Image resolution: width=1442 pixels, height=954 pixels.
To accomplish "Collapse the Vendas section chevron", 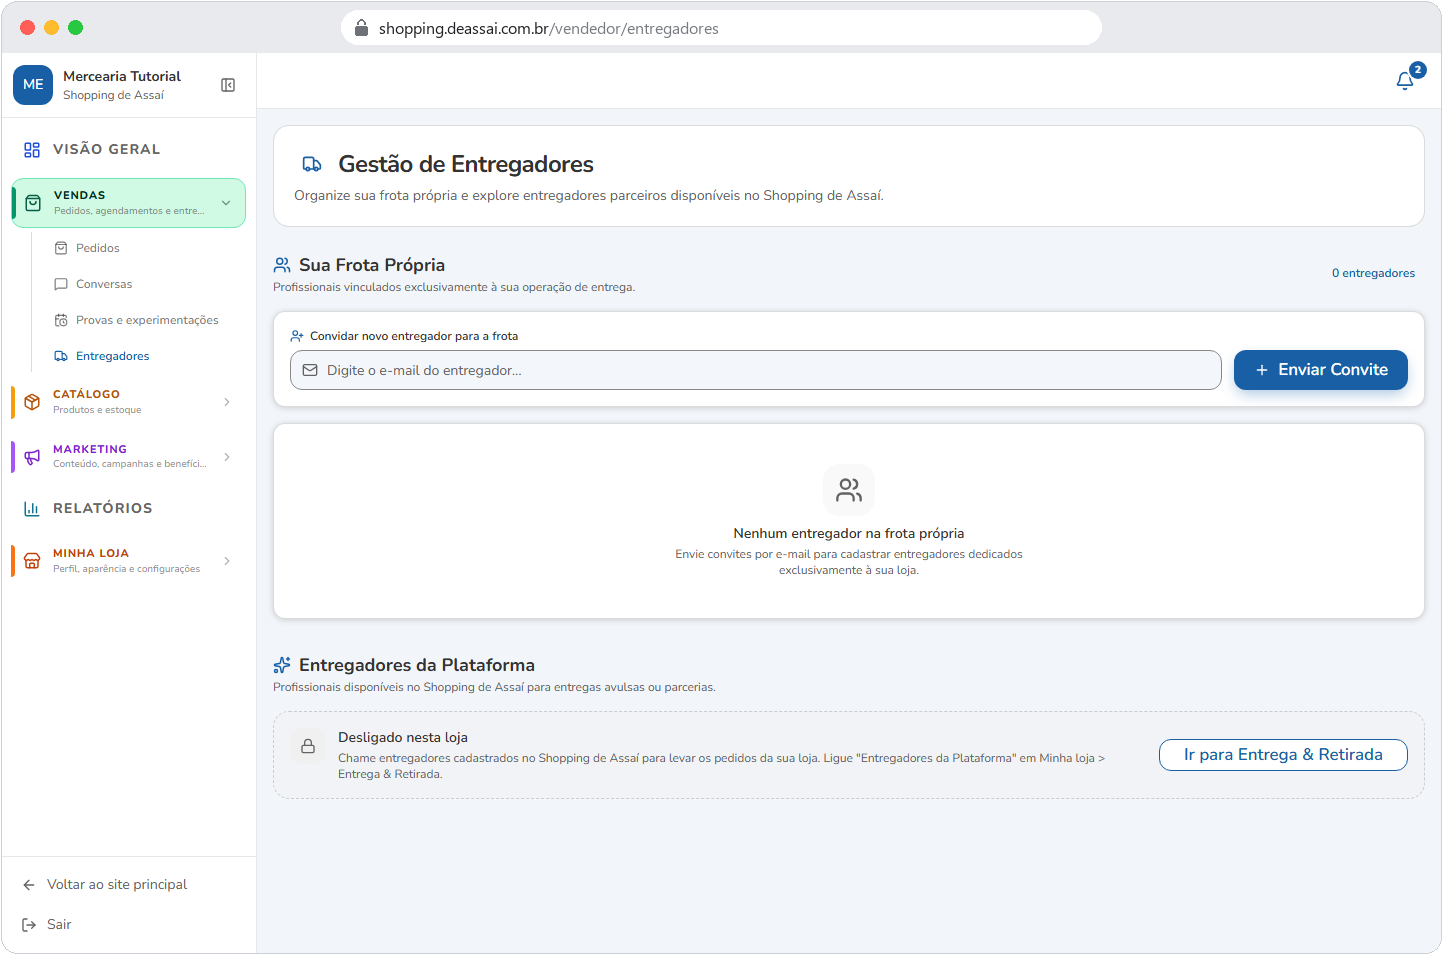I will click(x=226, y=203).
